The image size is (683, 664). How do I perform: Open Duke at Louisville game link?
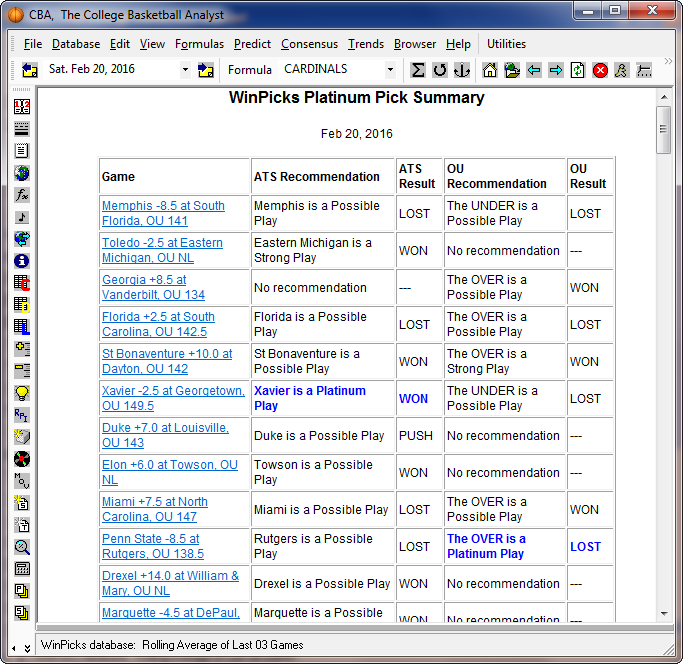pos(165,435)
